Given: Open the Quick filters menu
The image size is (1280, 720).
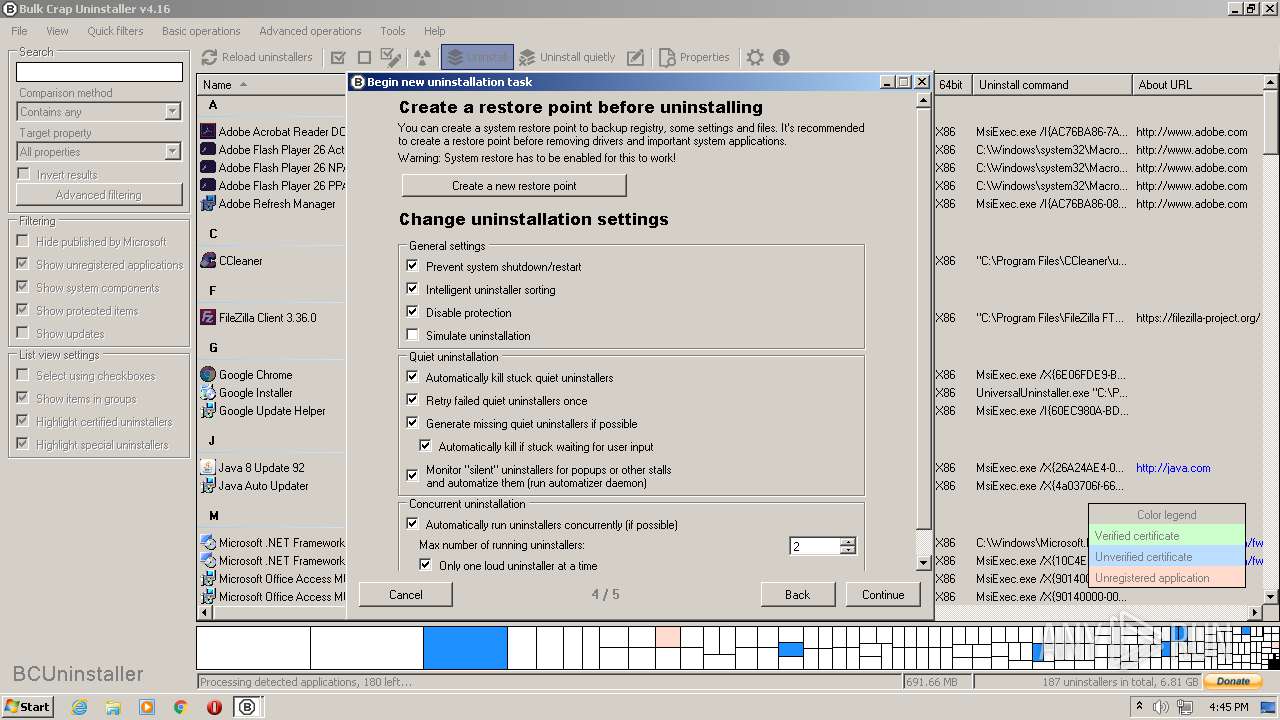Looking at the screenshot, I should pyautogui.click(x=115, y=31).
